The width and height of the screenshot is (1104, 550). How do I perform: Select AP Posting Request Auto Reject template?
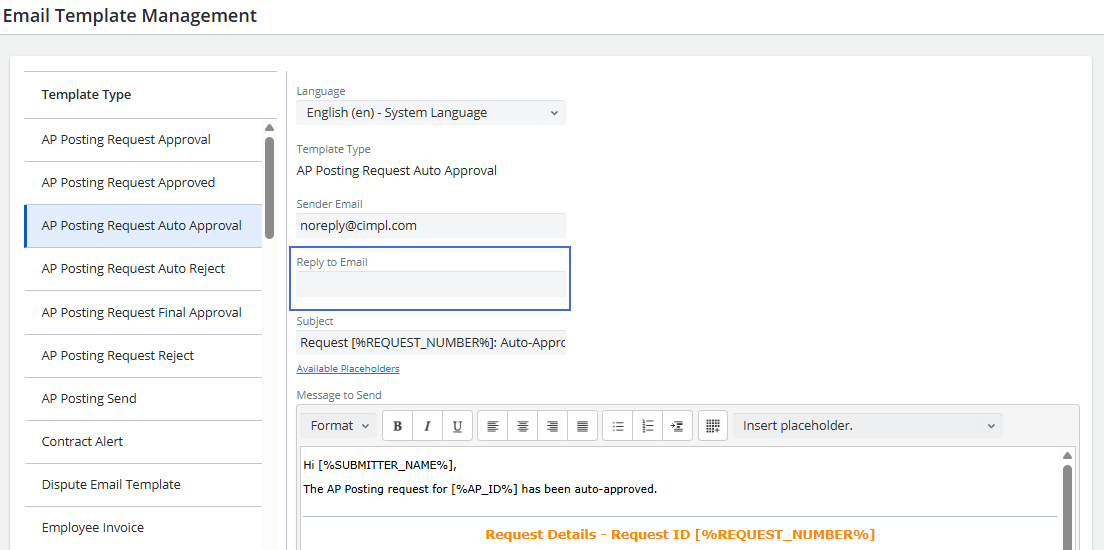(x=144, y=269)
